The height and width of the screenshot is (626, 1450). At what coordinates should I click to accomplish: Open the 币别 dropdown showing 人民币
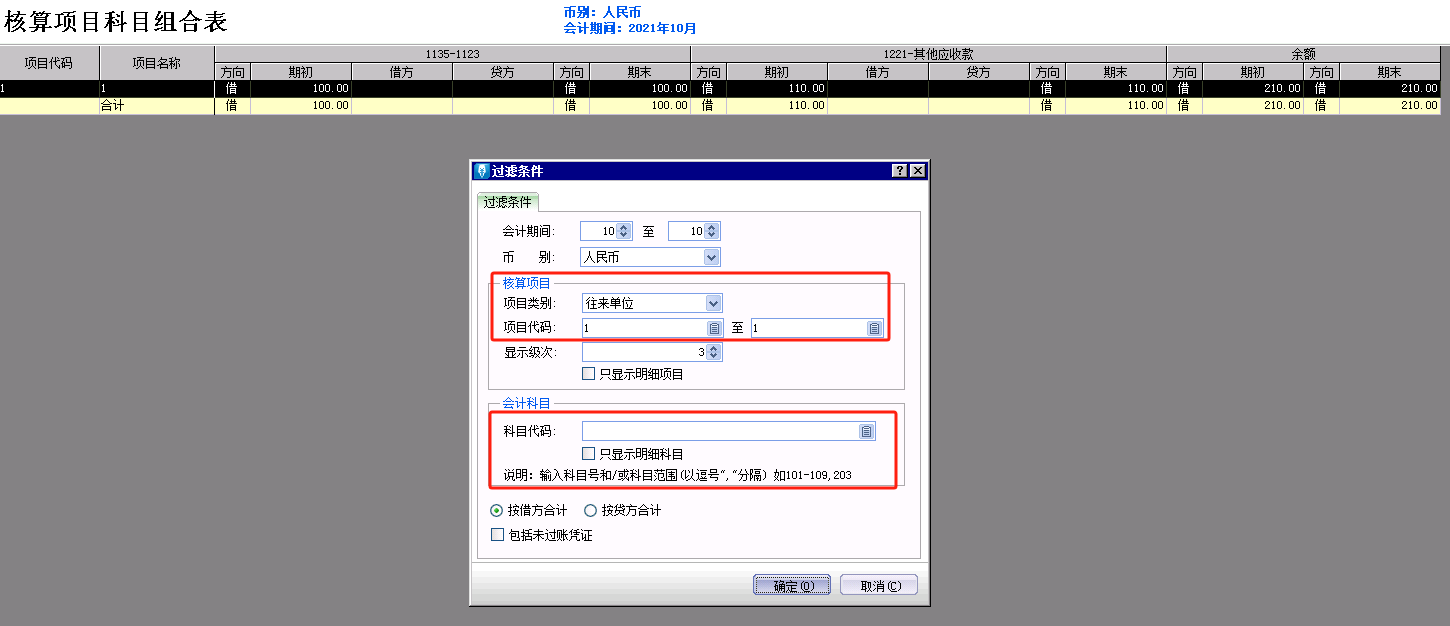[x=711, y=257]
